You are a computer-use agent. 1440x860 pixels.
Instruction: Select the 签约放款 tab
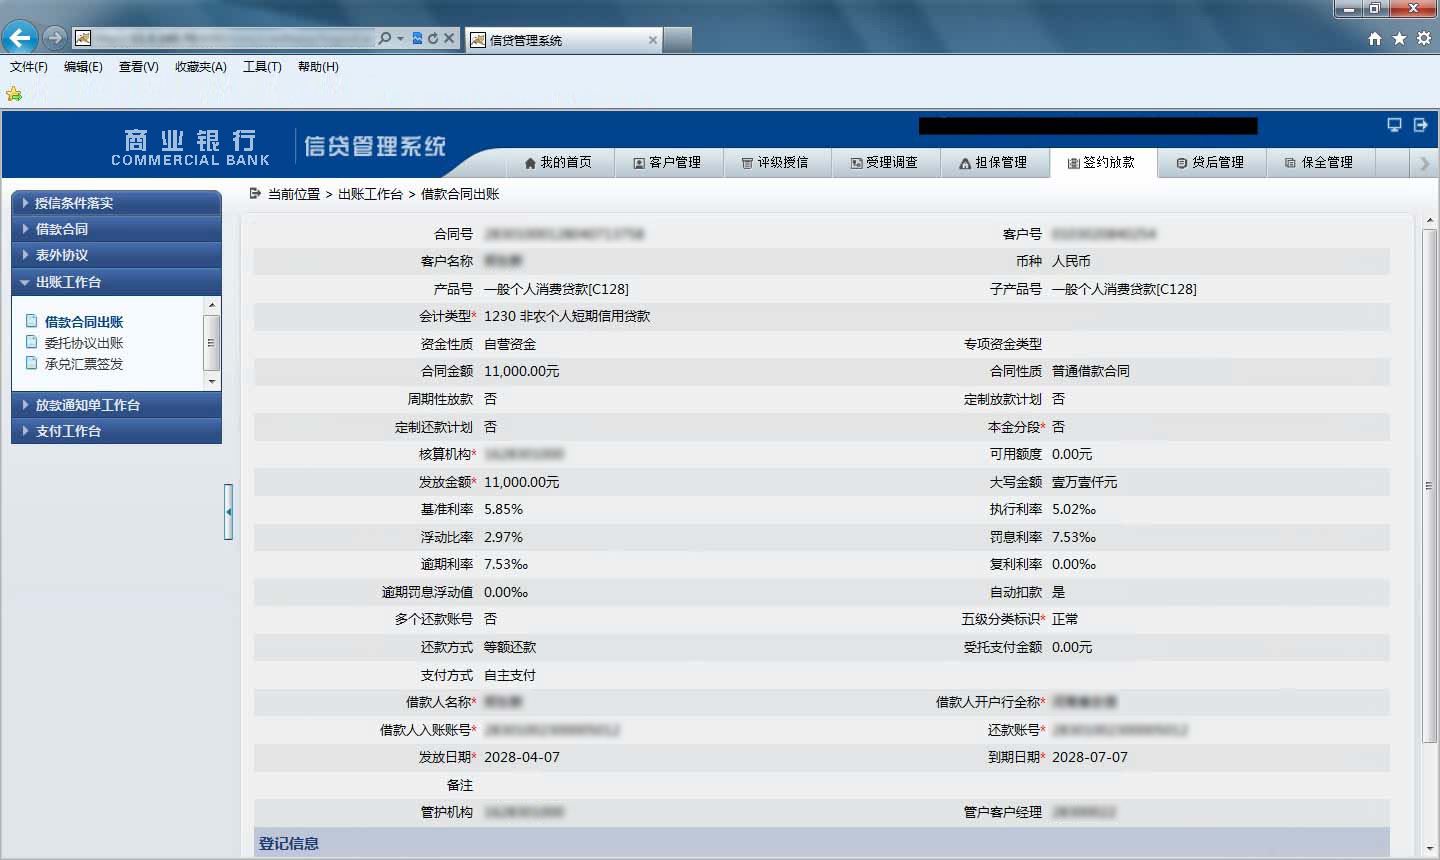point(1102,162)
